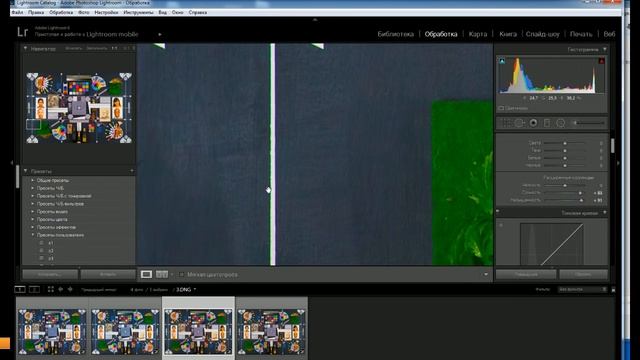Select the Red Eye Correction tool
This screenshot has height=360, width=640.
click(x=533, y=123)
